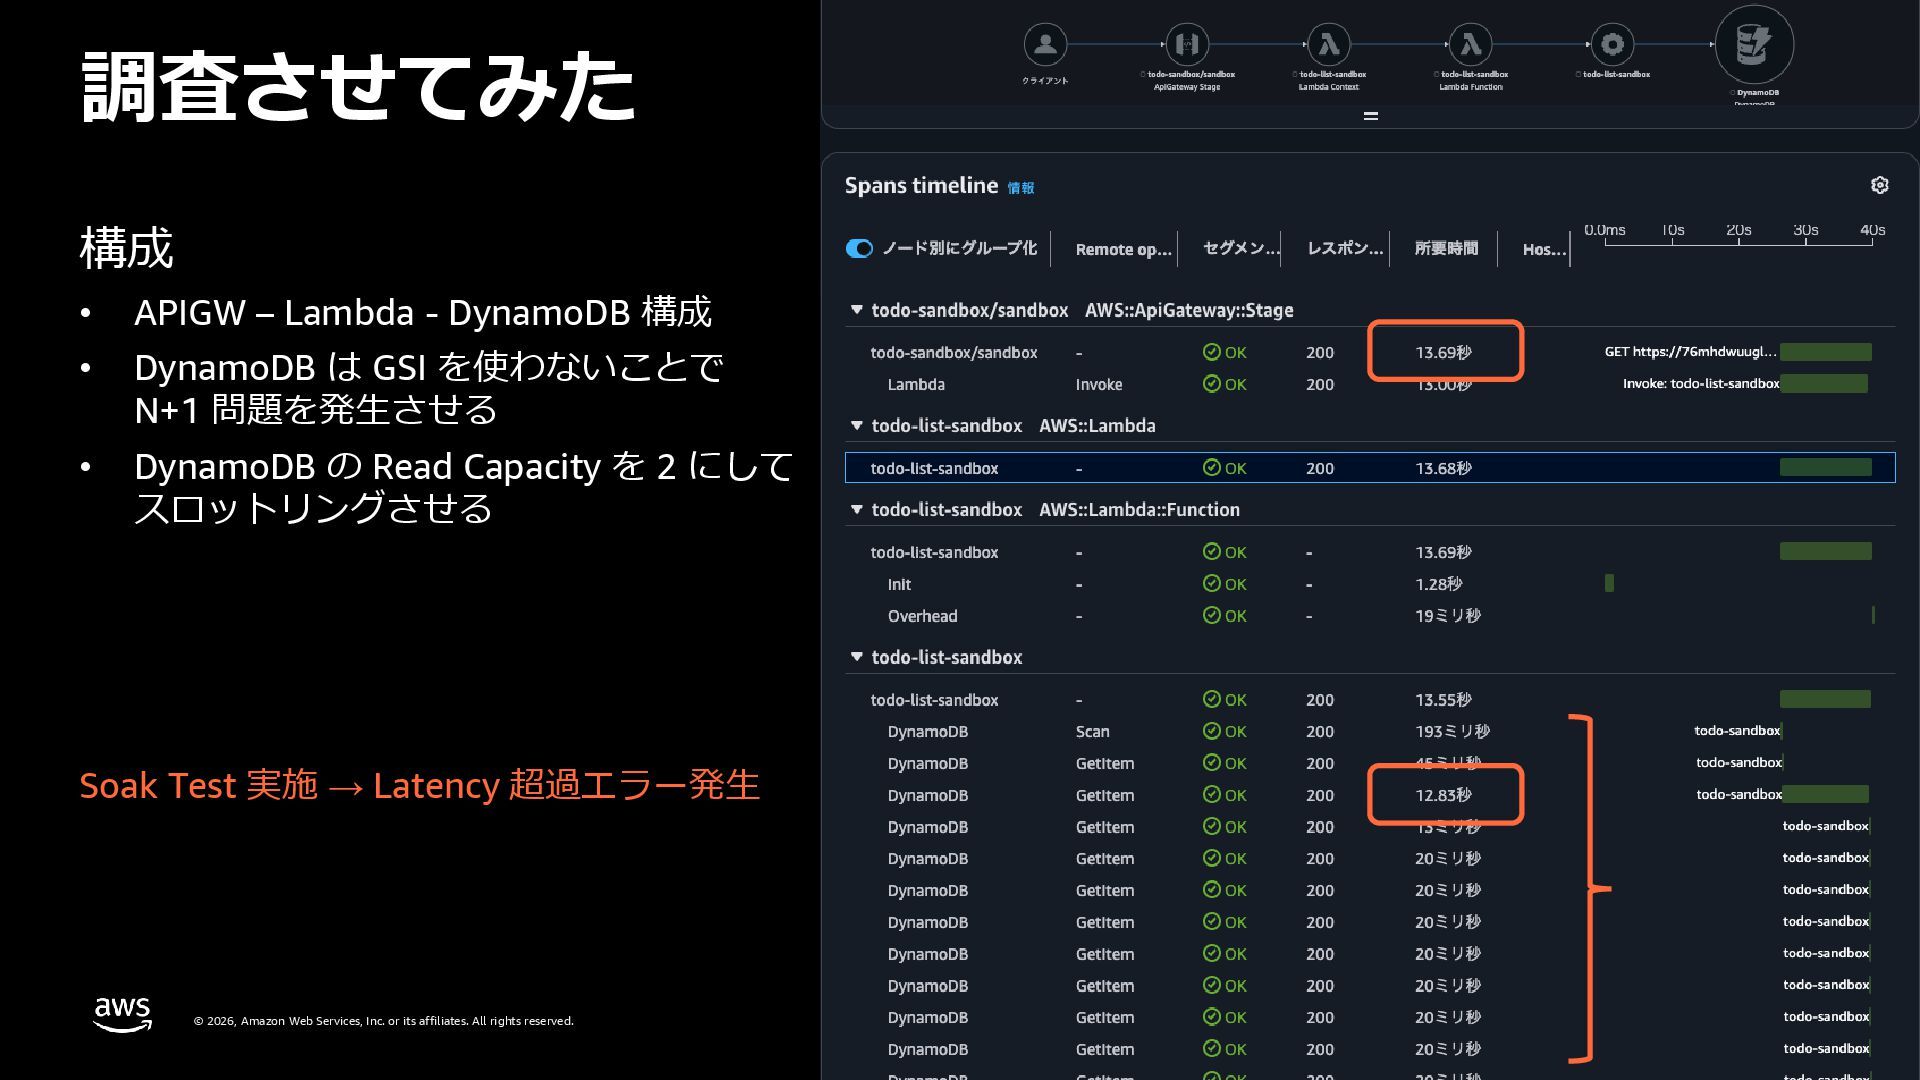Select the ApiGateway Stage node icon
The image size is (1920, 1080).
click(1187, 44)
